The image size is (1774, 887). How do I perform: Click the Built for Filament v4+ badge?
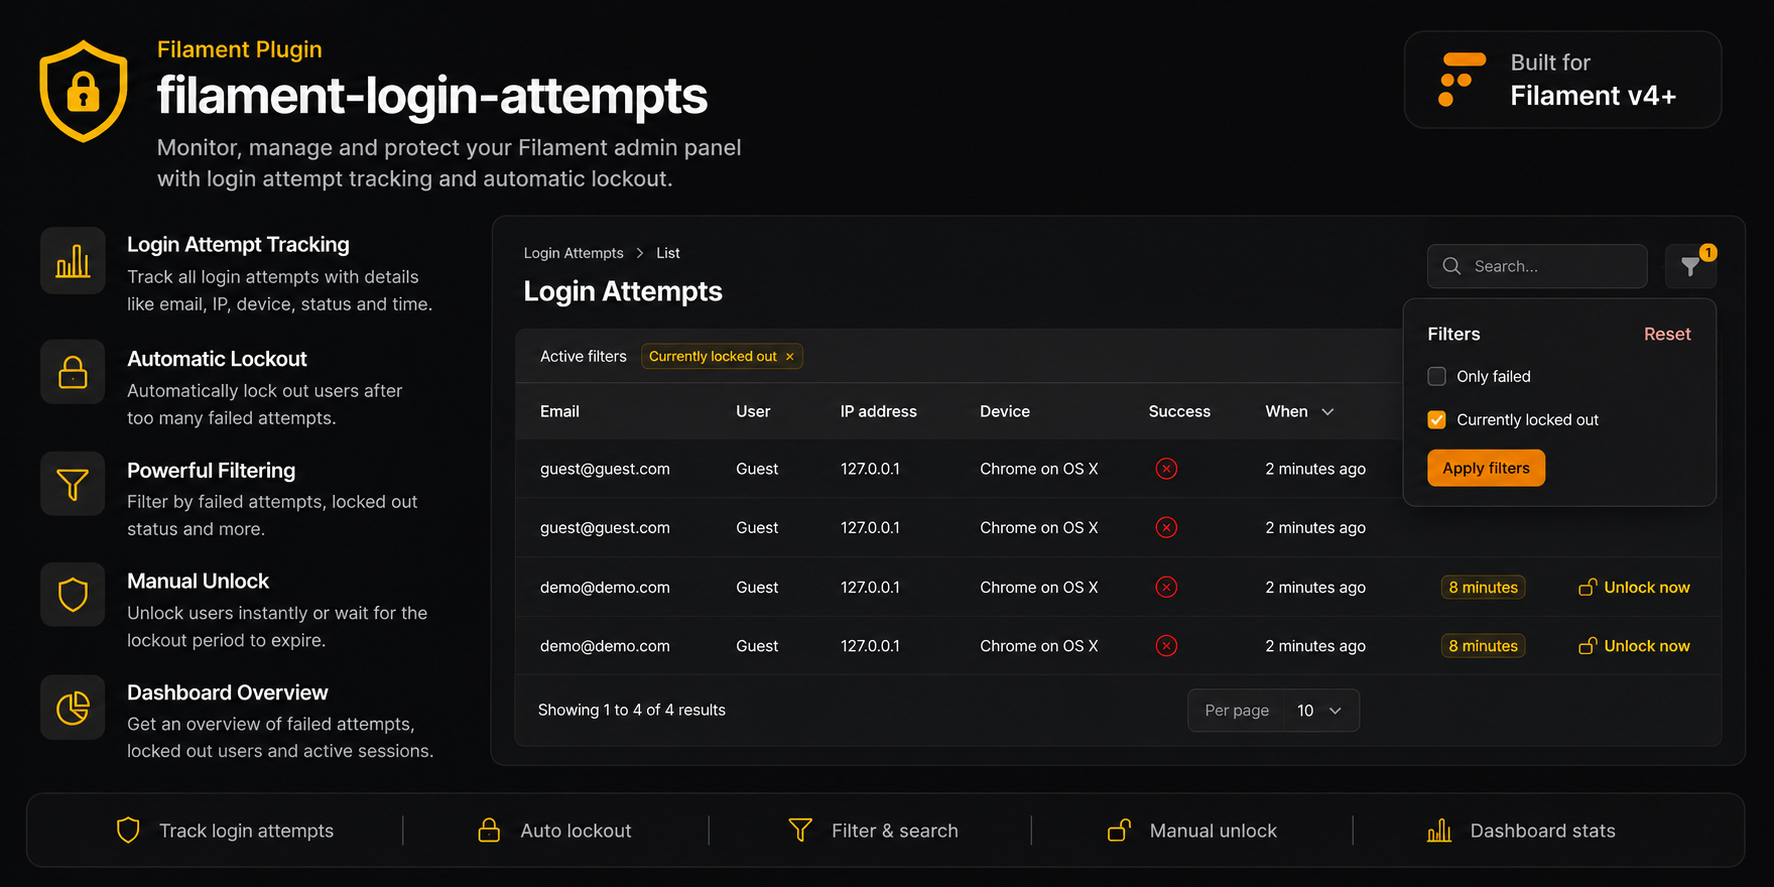click(1563, 80)
